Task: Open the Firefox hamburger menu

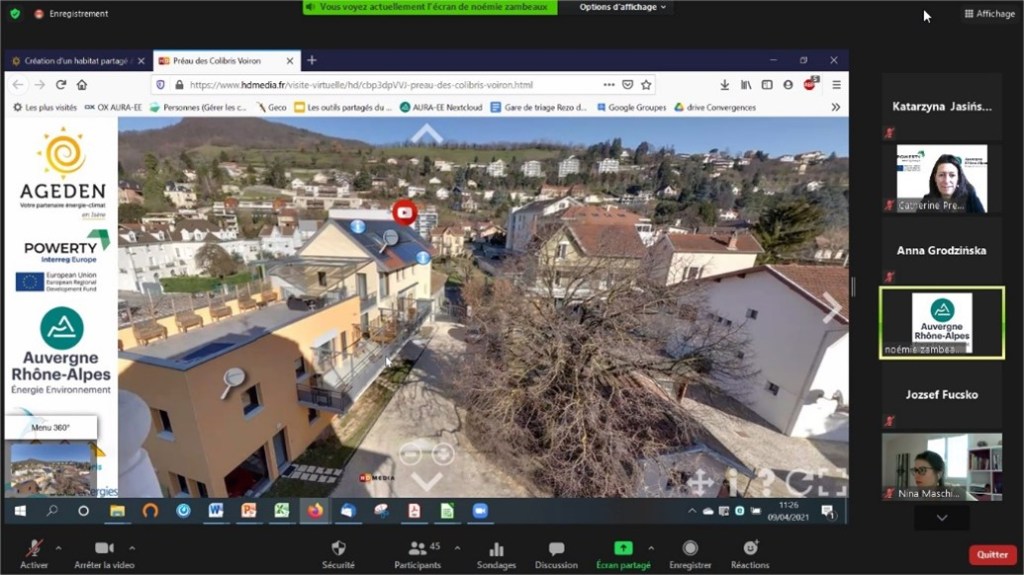Action: [x=836, y=85]
